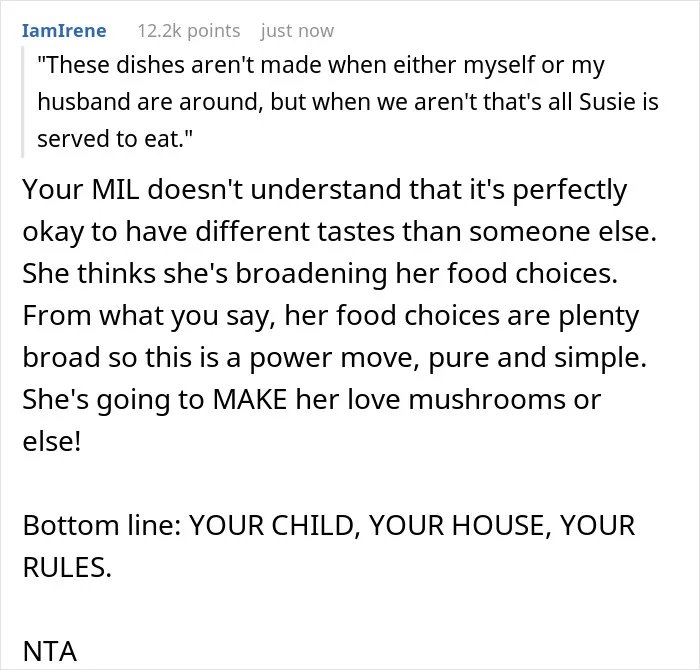Click the quoted text 'served to eat.'
Image resolution: width=700 pixels, height=670 pixels.
(115, 139)
